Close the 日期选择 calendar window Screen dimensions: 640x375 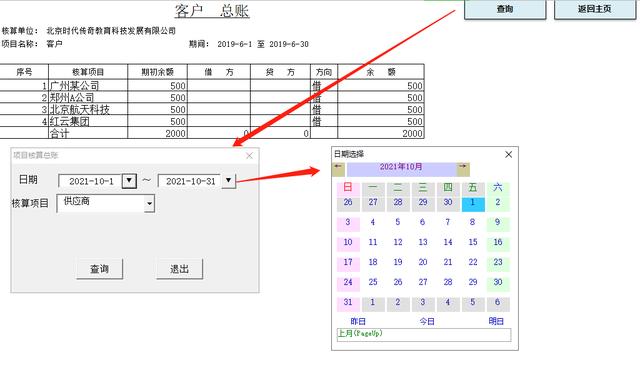coord(508,154)
